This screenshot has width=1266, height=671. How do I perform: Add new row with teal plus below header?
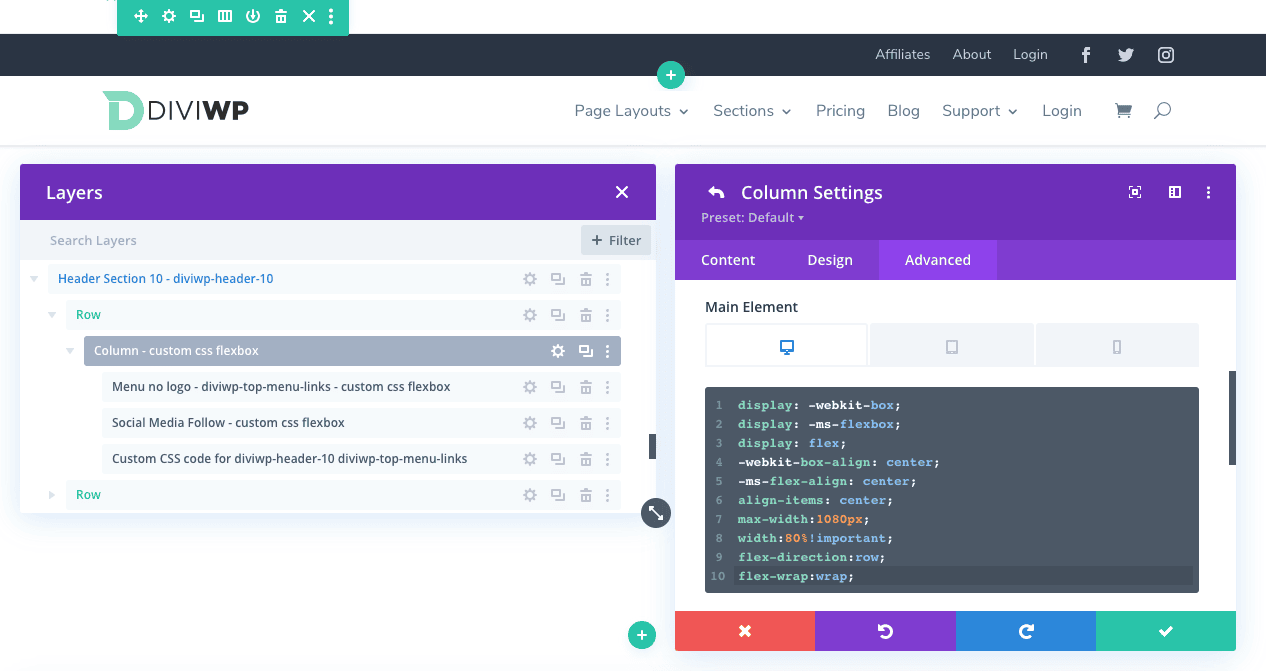pos(671,74)
